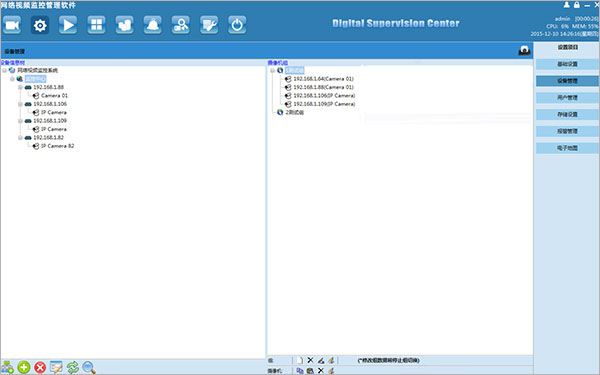Click the green refresh arrows icon
600x375 pixels.
[x=73, y=367]
